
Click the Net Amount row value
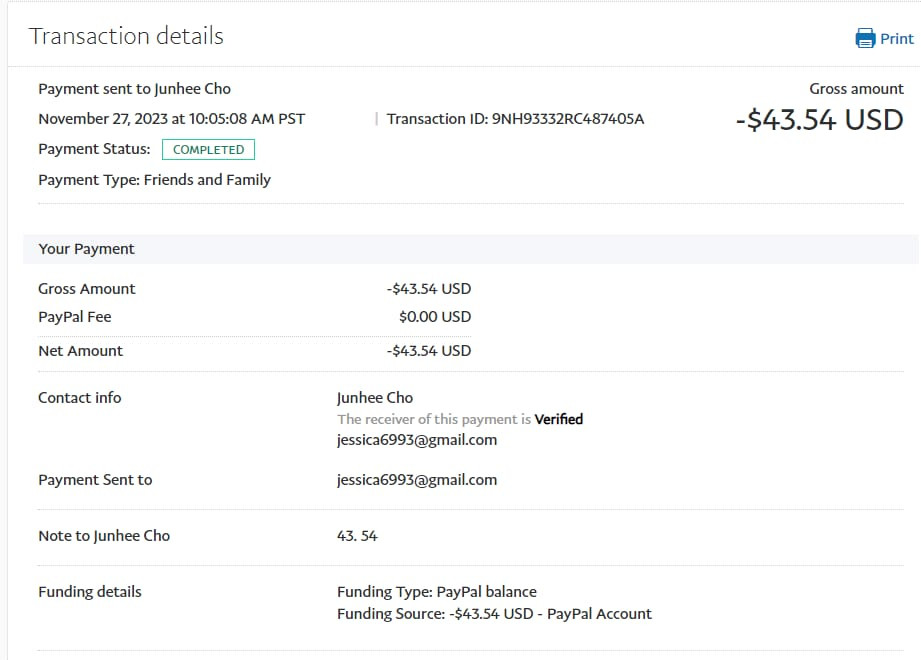[428, 351]
